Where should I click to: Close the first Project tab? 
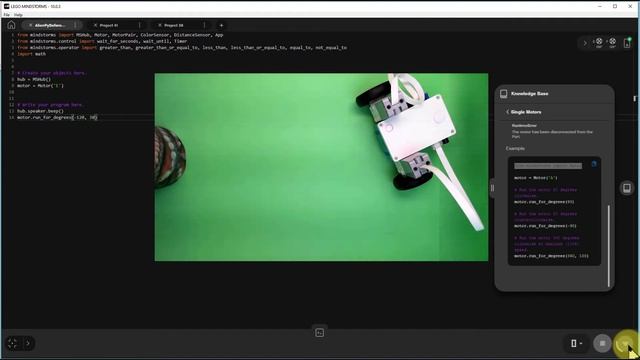(x=95, y=25)
